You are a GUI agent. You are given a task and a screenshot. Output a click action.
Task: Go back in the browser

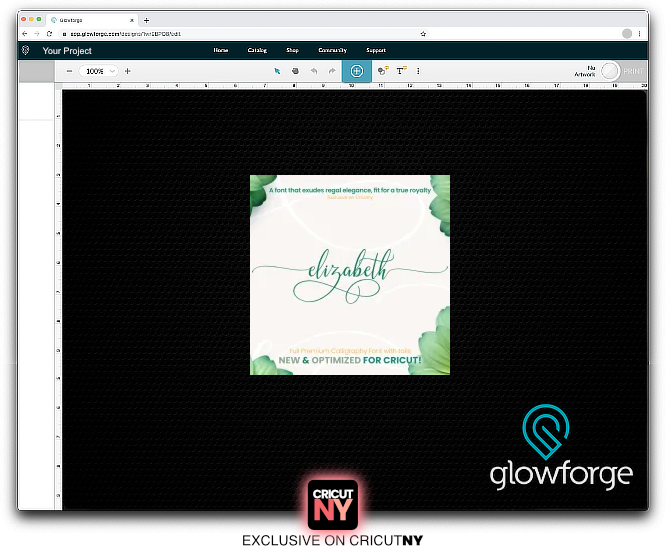tap(25, 34)
